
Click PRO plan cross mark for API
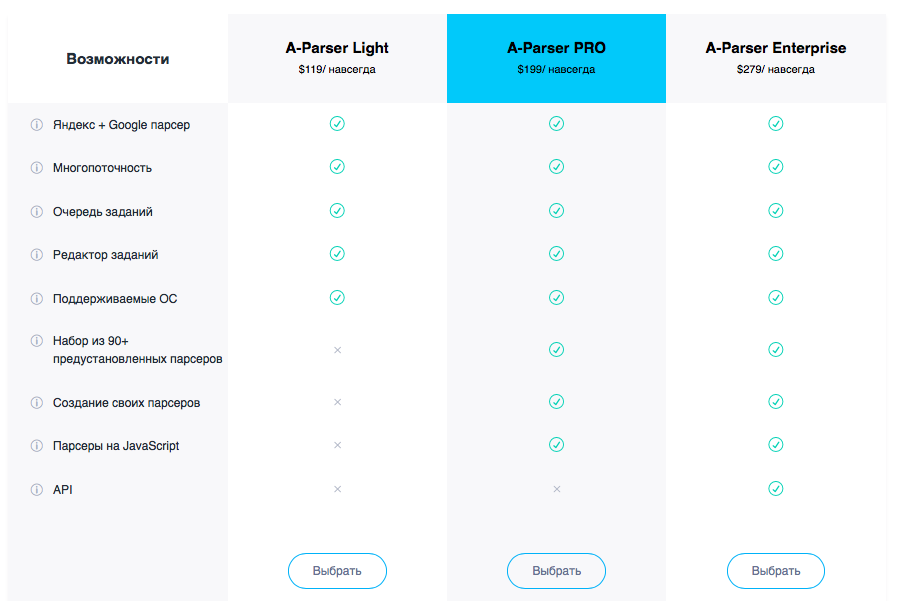pos(556,489)
